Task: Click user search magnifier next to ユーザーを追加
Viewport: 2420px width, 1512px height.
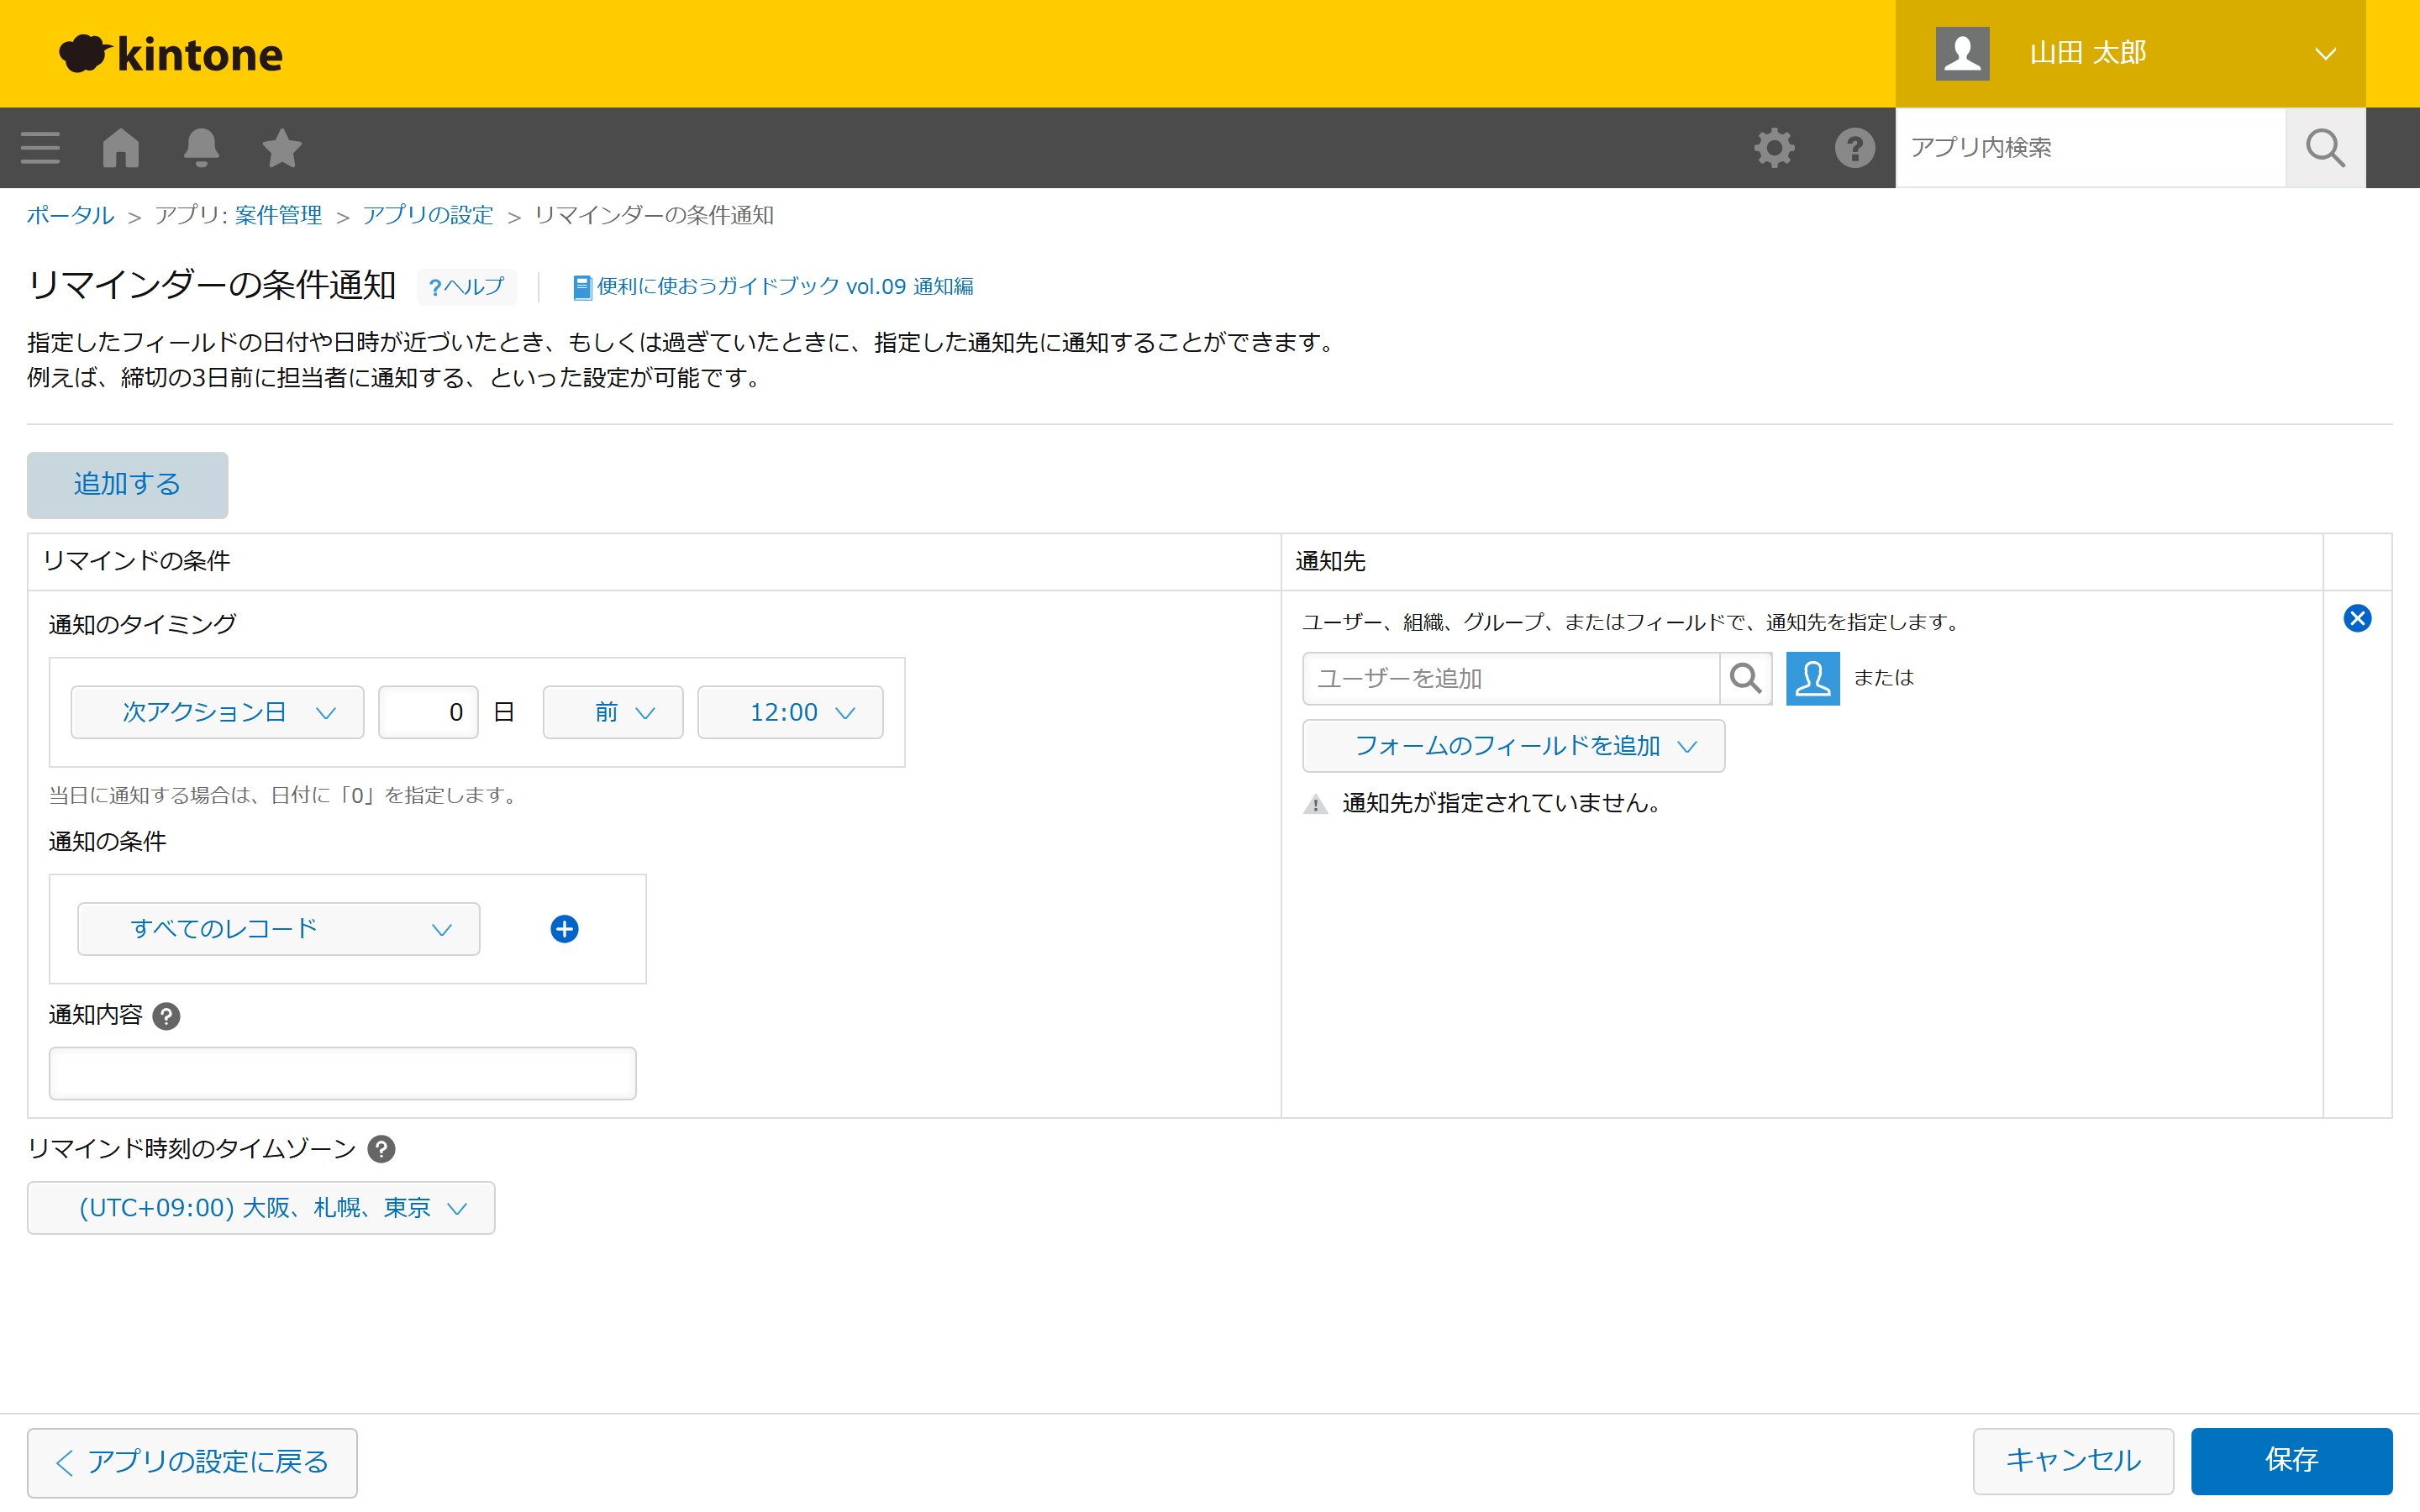Action: point(1745,678)
